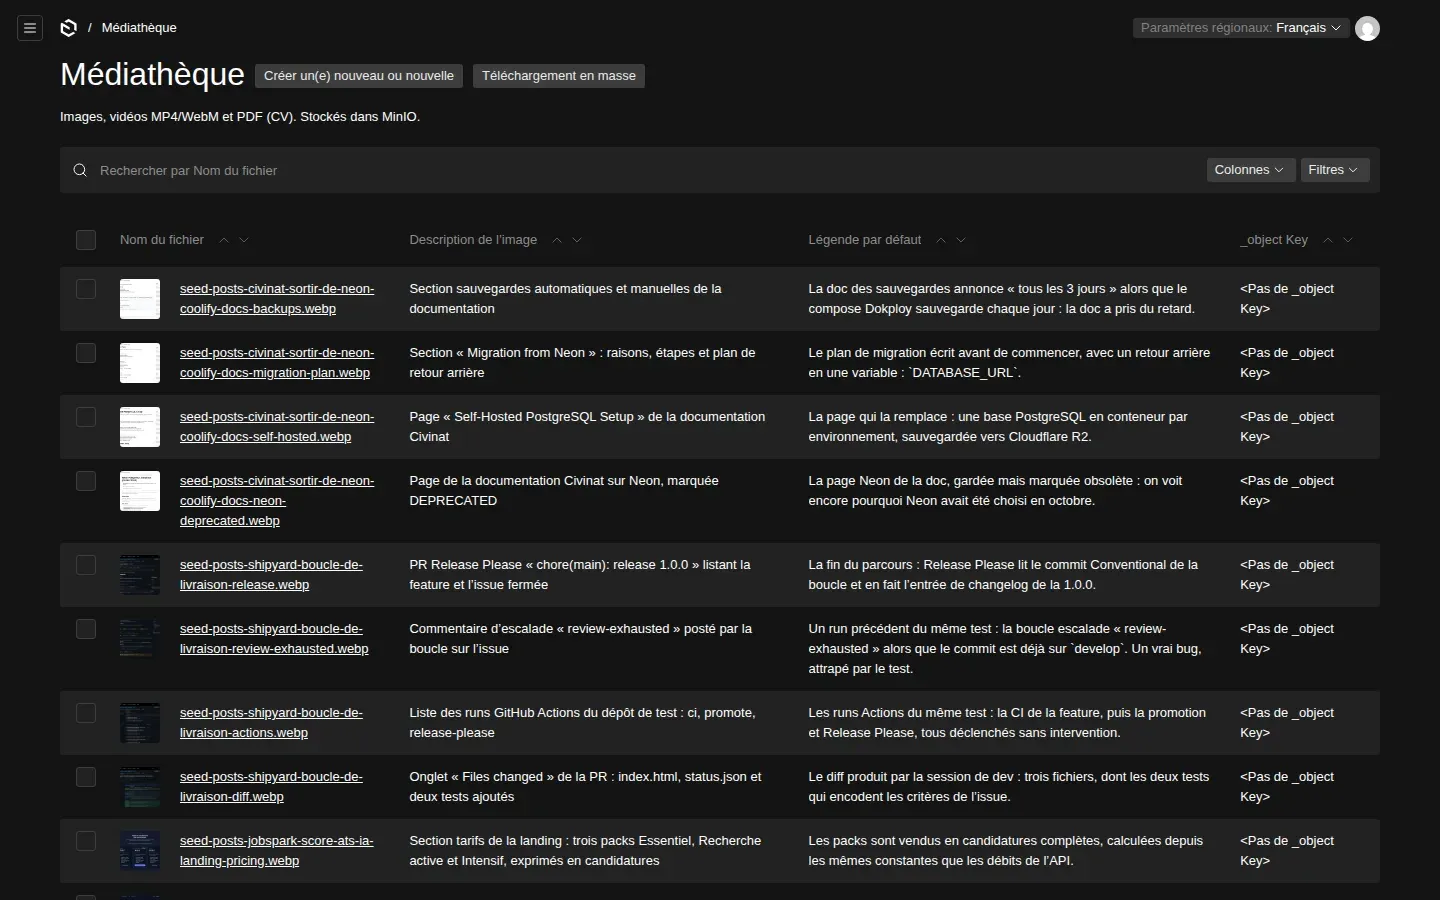The image size is (1440, 900).
Task: Click Créer un(e) nouveau ou nouvelle
Action: pyautogui.click(x=359, y=76)
